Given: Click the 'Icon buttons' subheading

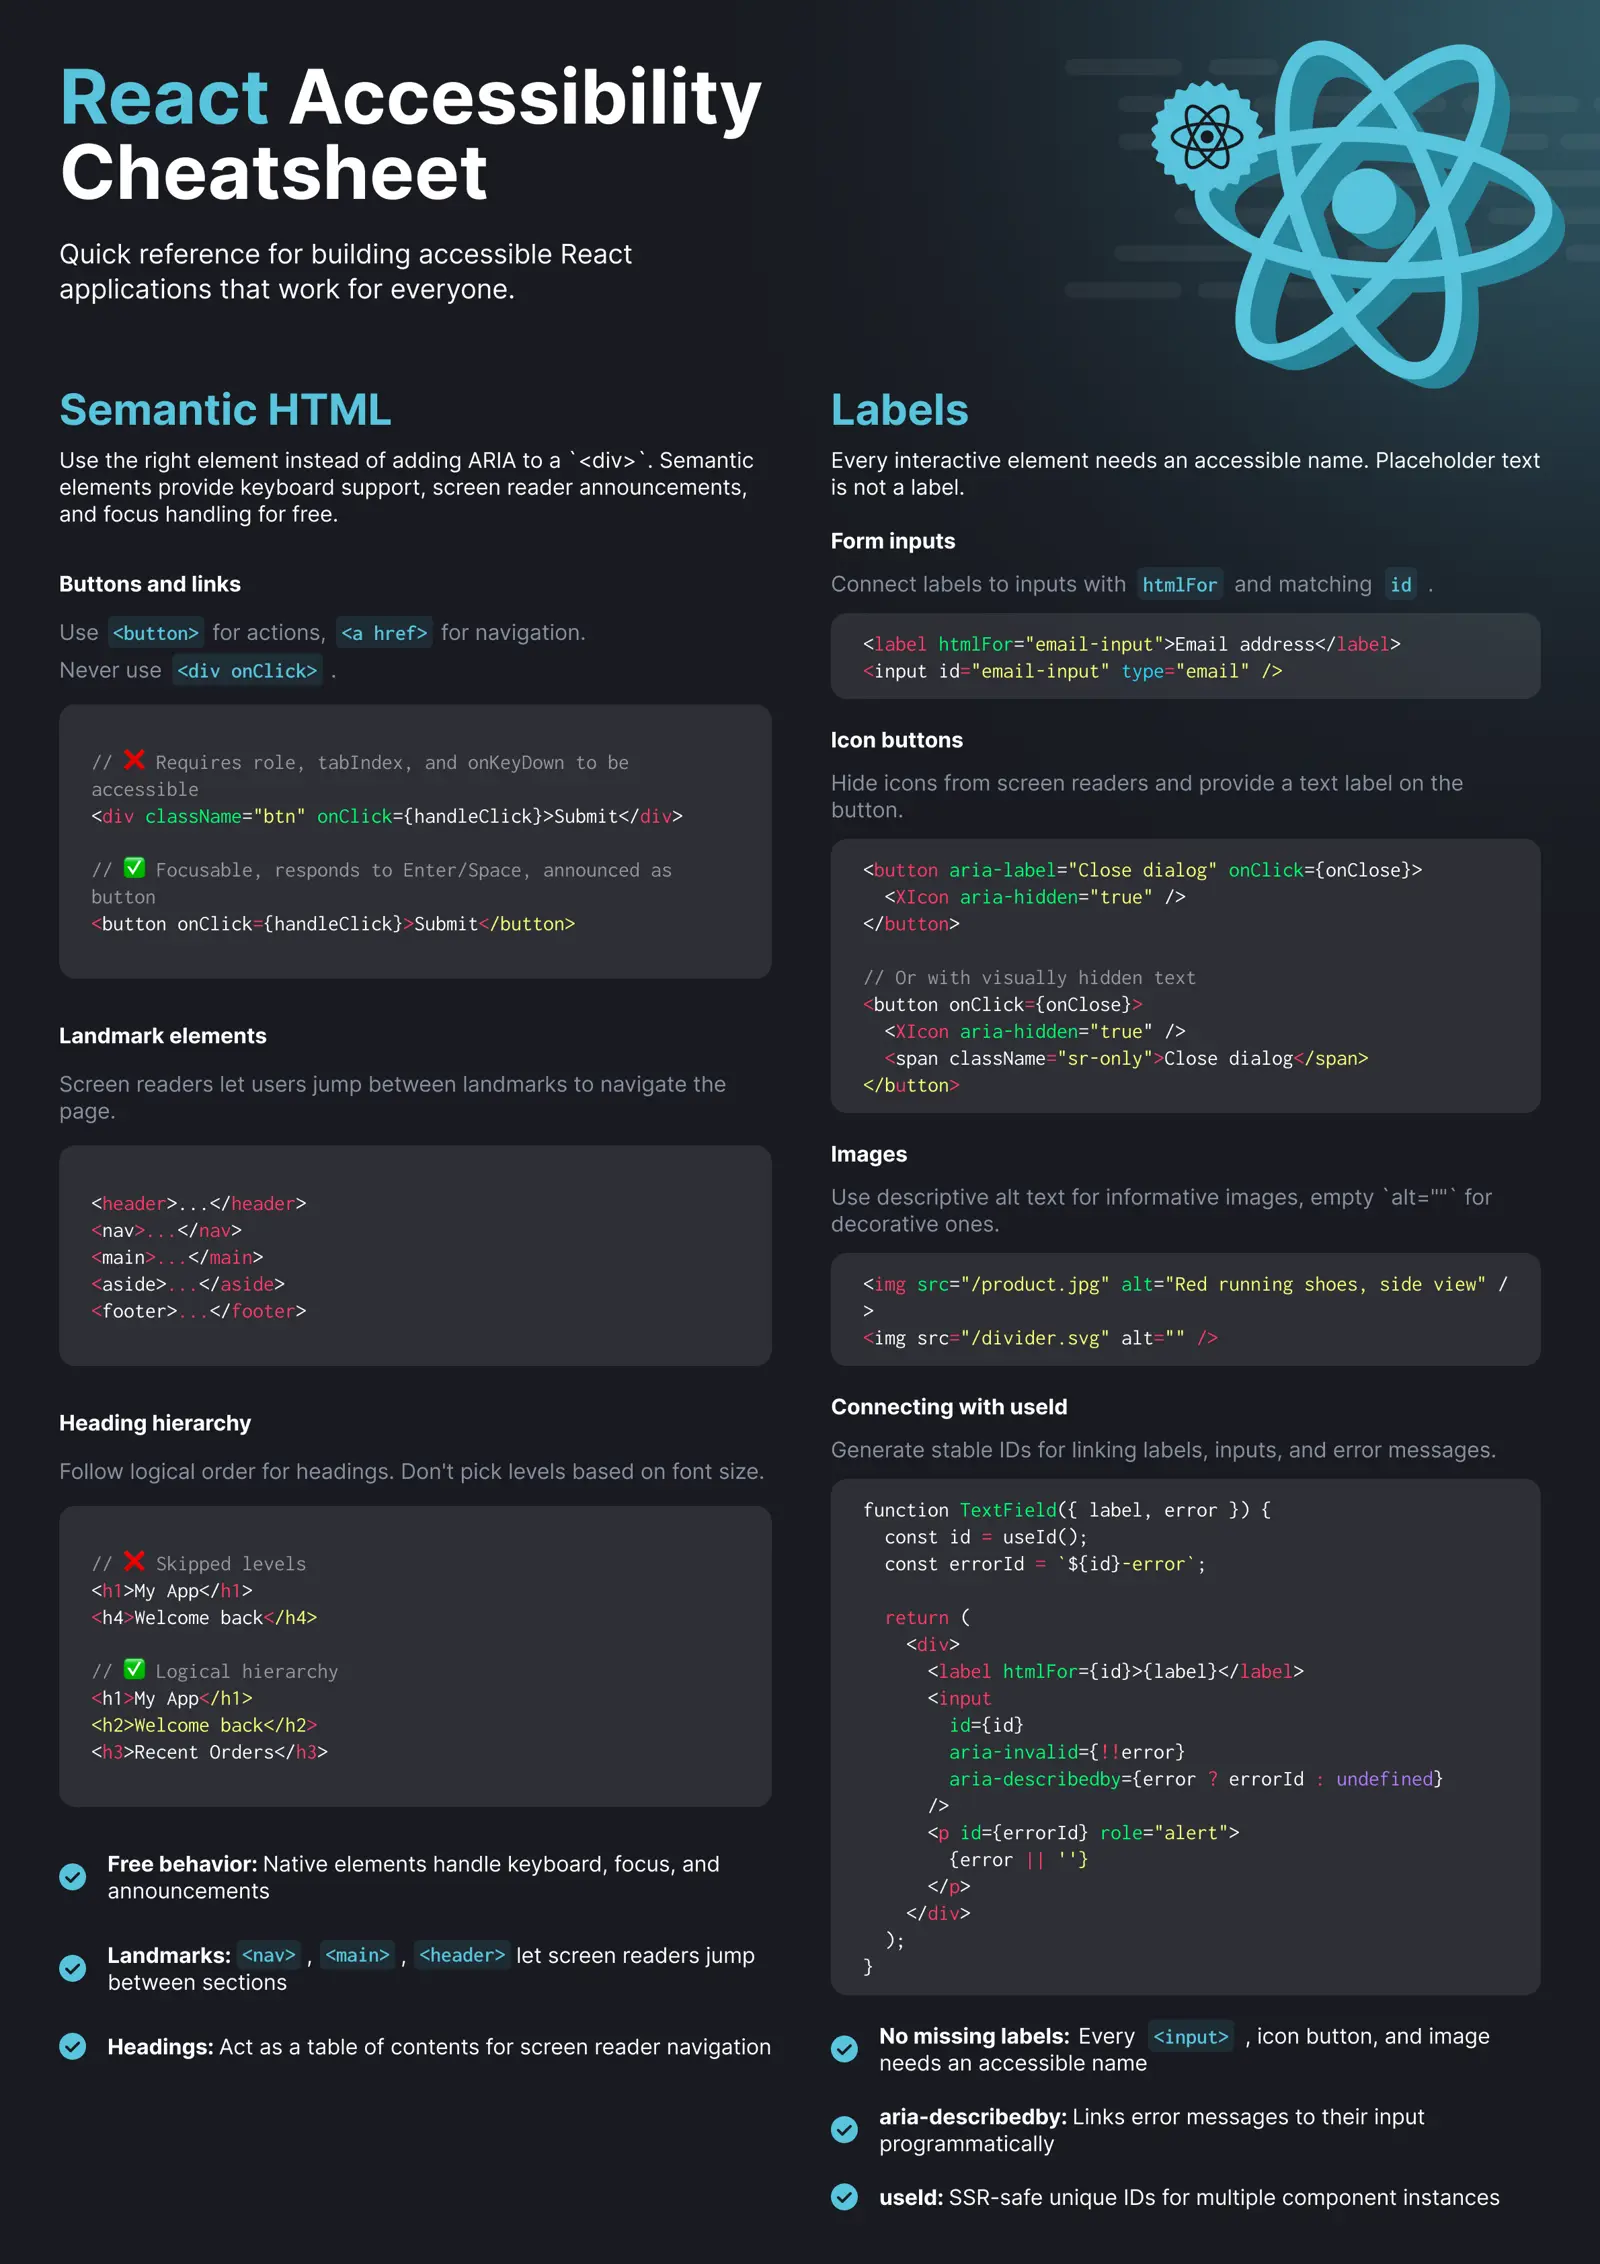Looking at the screenshot, I should (x=897, y=740).
